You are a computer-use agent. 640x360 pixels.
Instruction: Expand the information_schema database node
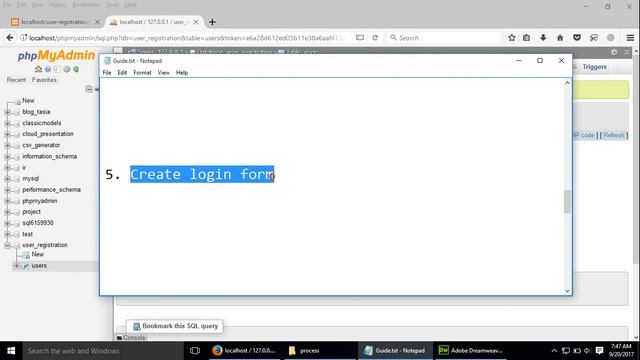(x=7, y=156)
